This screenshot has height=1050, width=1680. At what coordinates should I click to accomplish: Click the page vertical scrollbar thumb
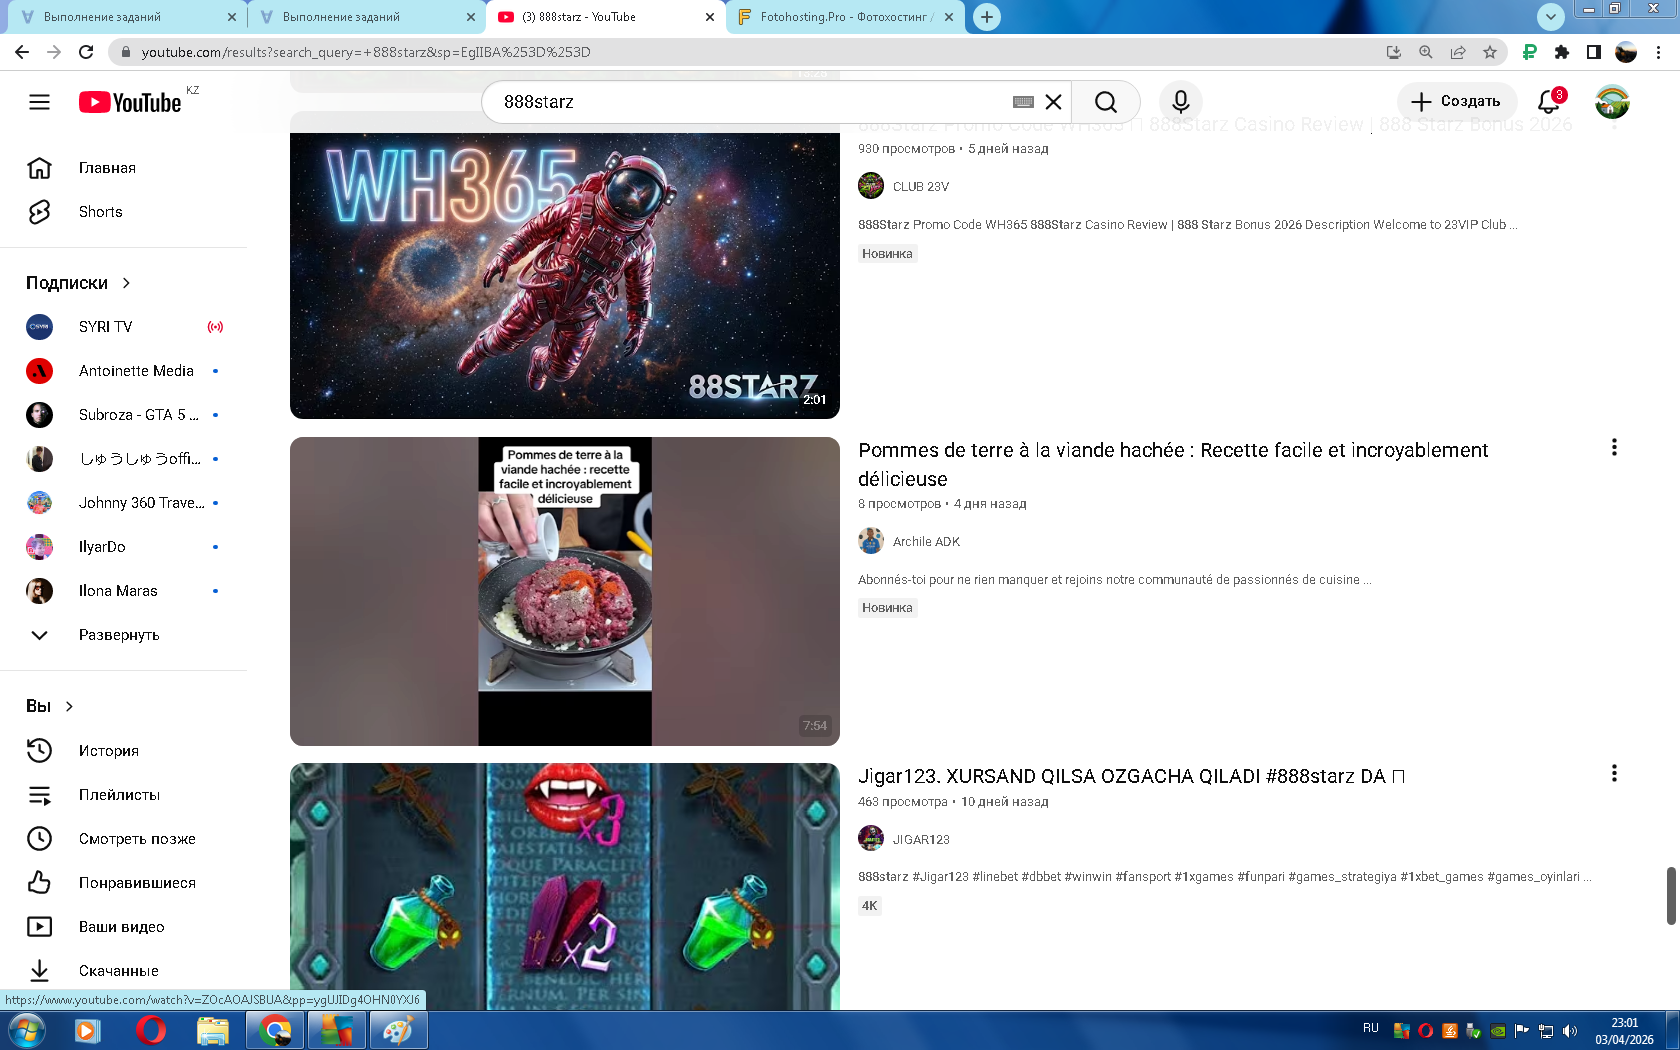click(x=1671, y=896)
